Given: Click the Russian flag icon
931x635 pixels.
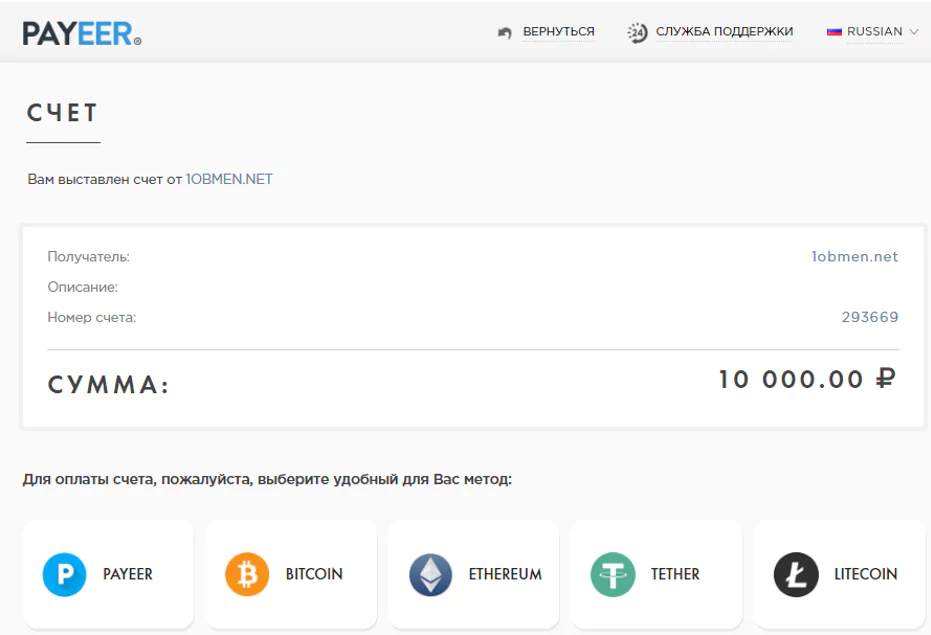Looking at the screenshot, I should pos(834,32).
